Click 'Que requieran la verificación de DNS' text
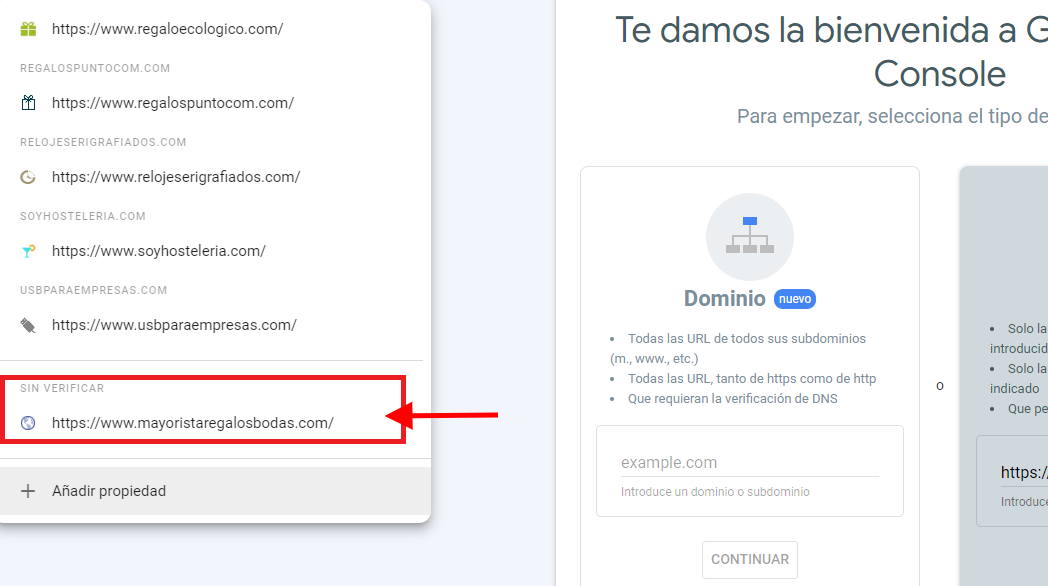 [733, 399]
